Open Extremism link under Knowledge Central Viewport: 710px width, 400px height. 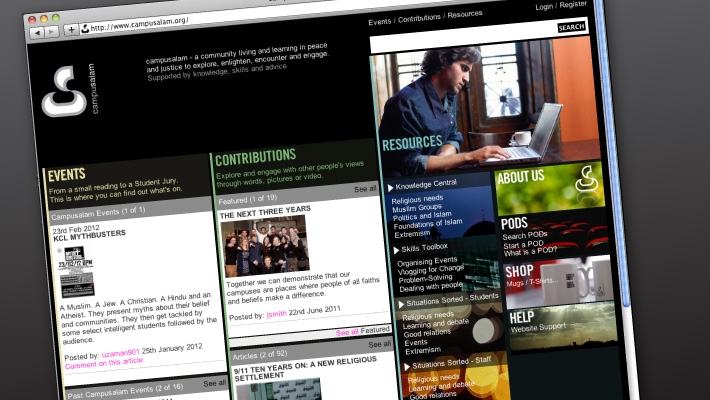coord(412,234)
